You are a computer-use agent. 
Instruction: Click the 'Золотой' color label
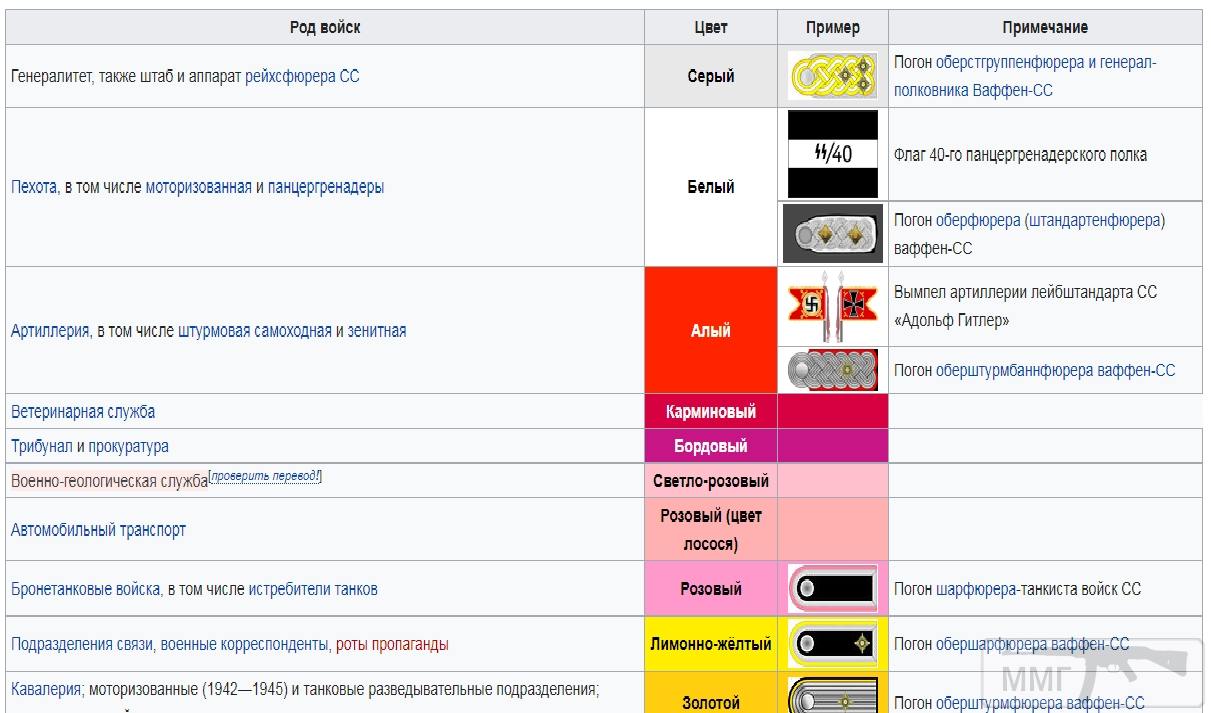pos(711,703)
